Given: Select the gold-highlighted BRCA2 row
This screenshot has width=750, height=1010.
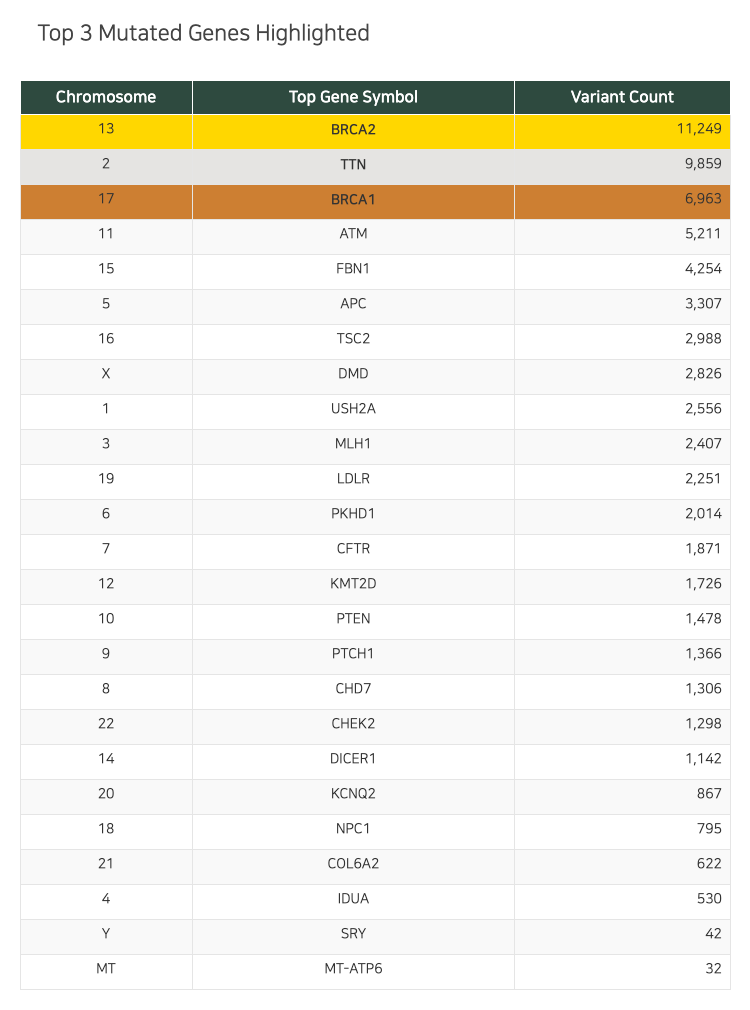Looking at the screenshot, I should (x=375, y=132).
